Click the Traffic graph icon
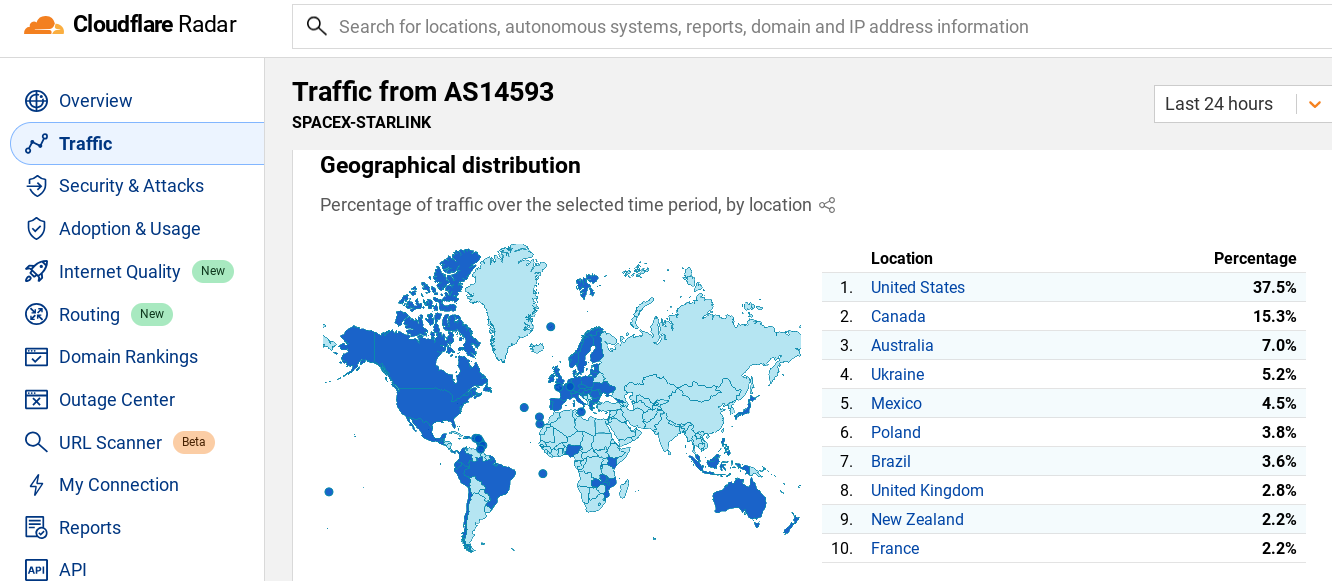The height and width of the screenshot is (581, 1332). pyautogui.click(x=36, y=144)
